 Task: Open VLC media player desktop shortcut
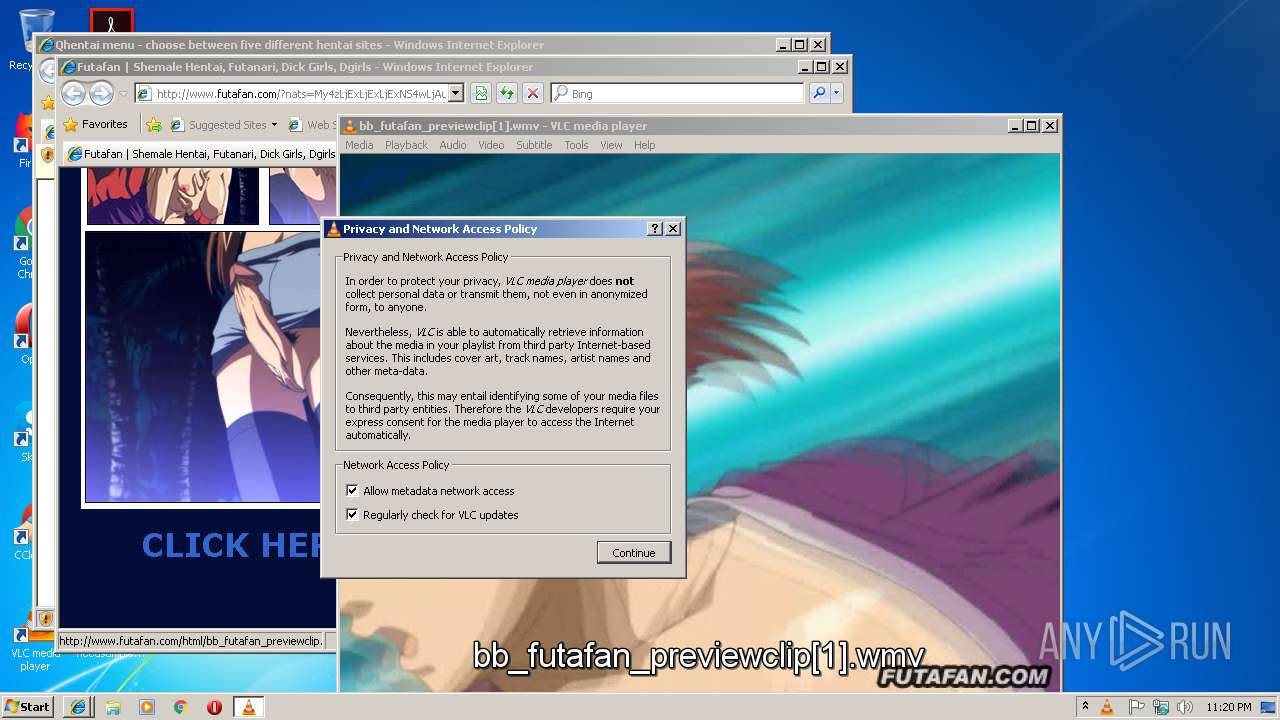click(35, 645)
